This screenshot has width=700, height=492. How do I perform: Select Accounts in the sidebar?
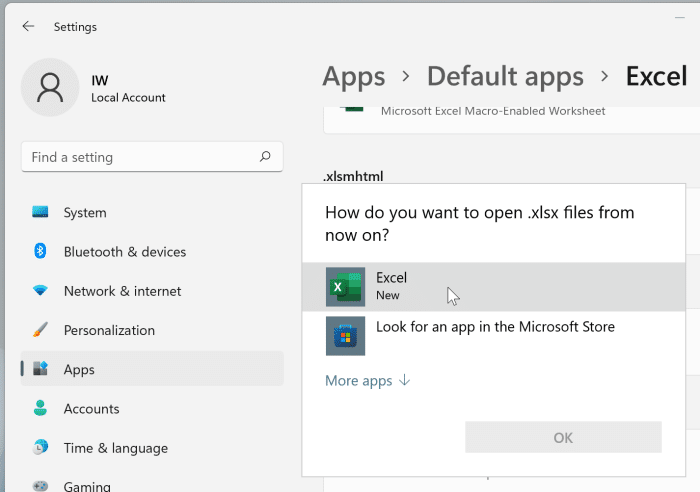[x=152, y=409]
